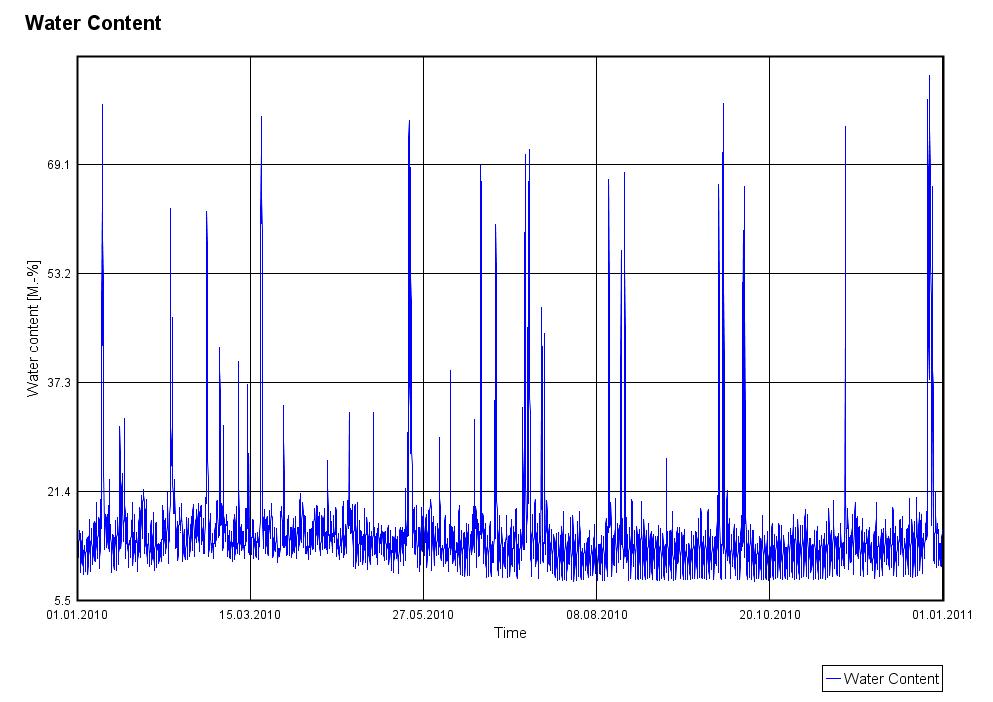The width and height of the screenshot is (993, 702).
Task: Click the spike peak just right of the 15.03.2010 gridline
Action: pos(261,118)
